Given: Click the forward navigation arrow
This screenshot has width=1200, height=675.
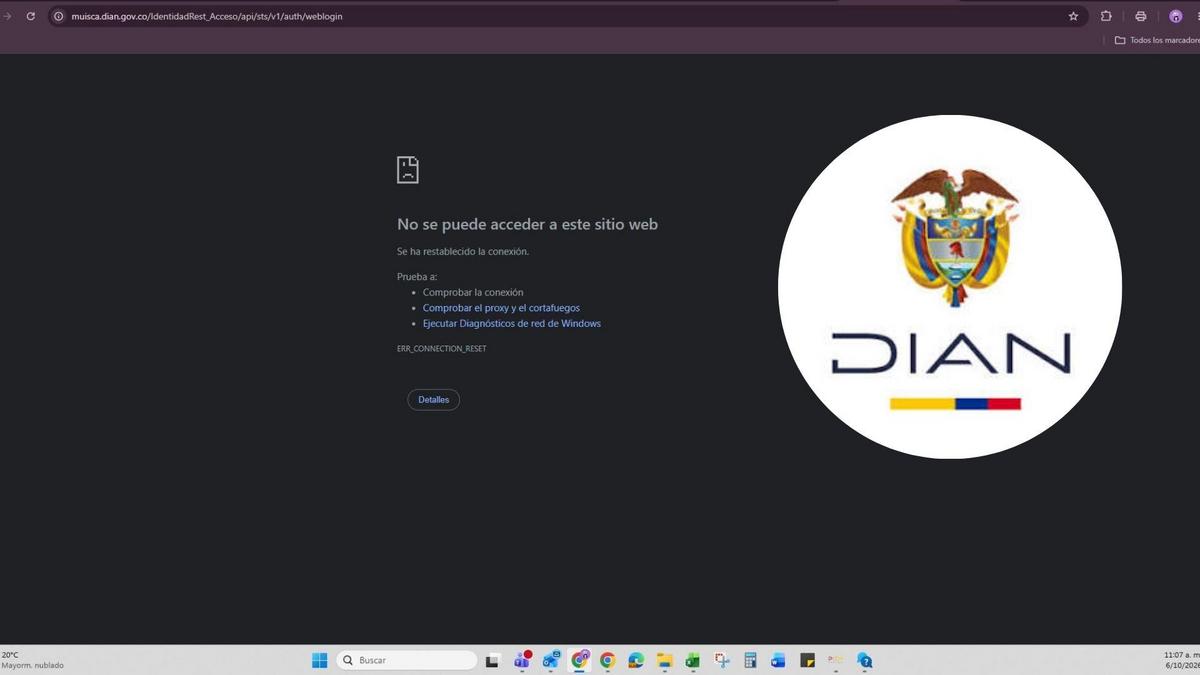Looking at the screenshot, I should point(8,16).
